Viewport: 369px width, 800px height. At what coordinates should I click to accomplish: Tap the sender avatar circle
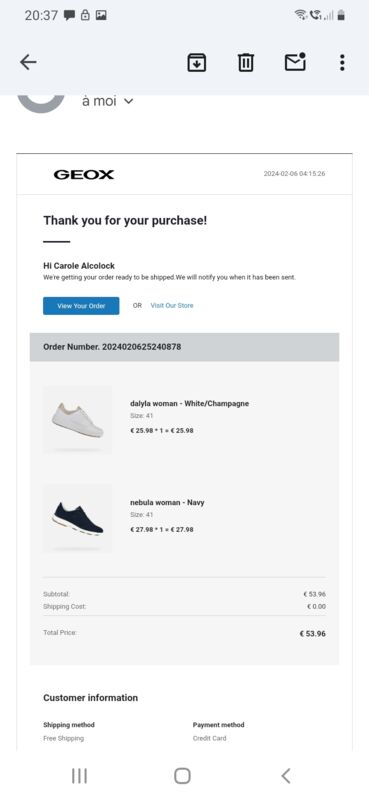click(41, 104)
